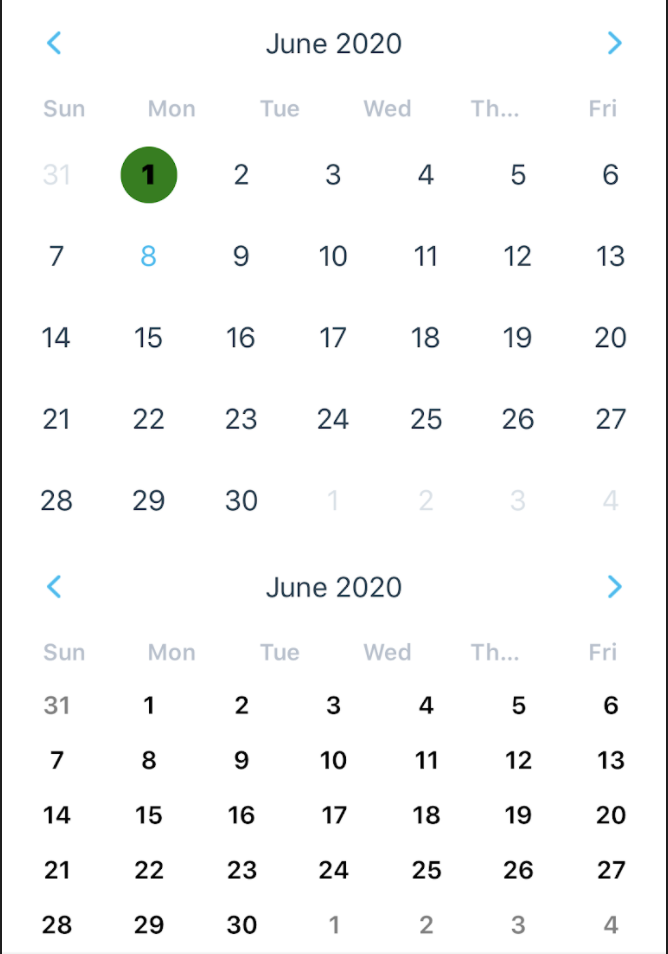
Task: Advance top calendar to July
Action: tap(614, 43)
